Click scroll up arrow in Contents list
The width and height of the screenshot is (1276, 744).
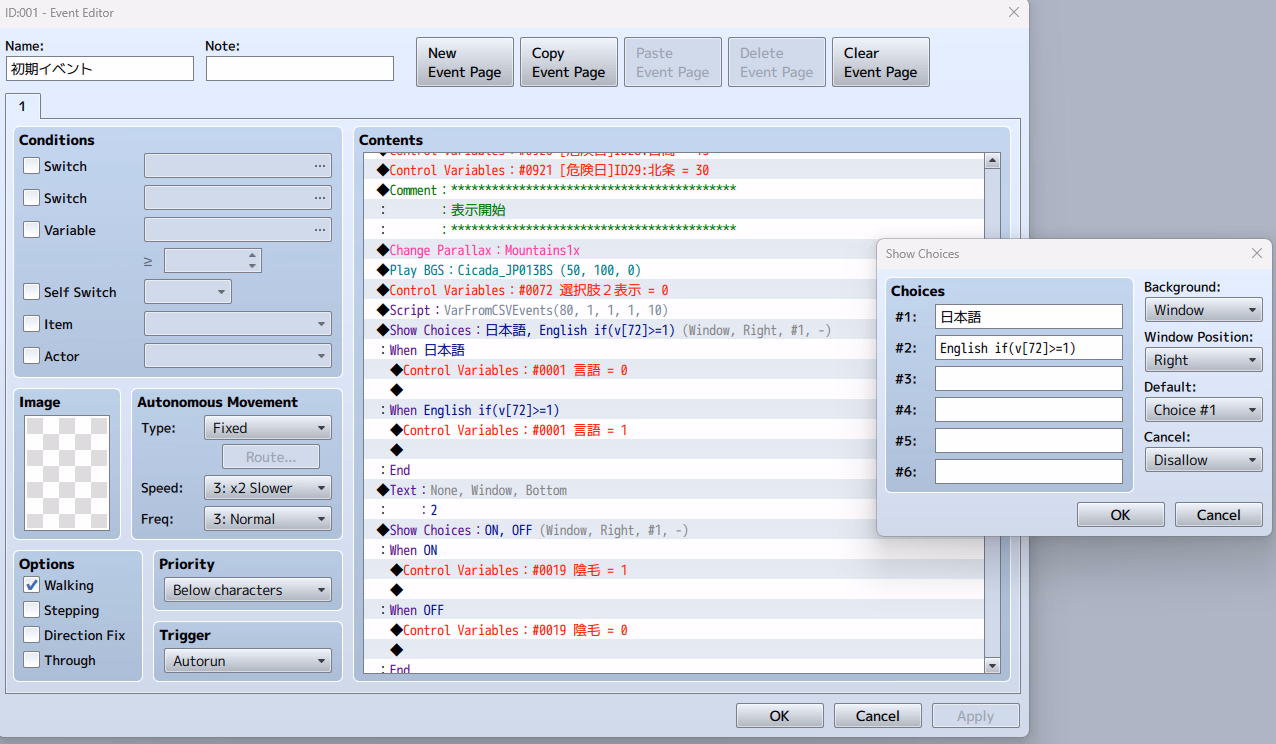pyautogui.click(x=992, y=160)
